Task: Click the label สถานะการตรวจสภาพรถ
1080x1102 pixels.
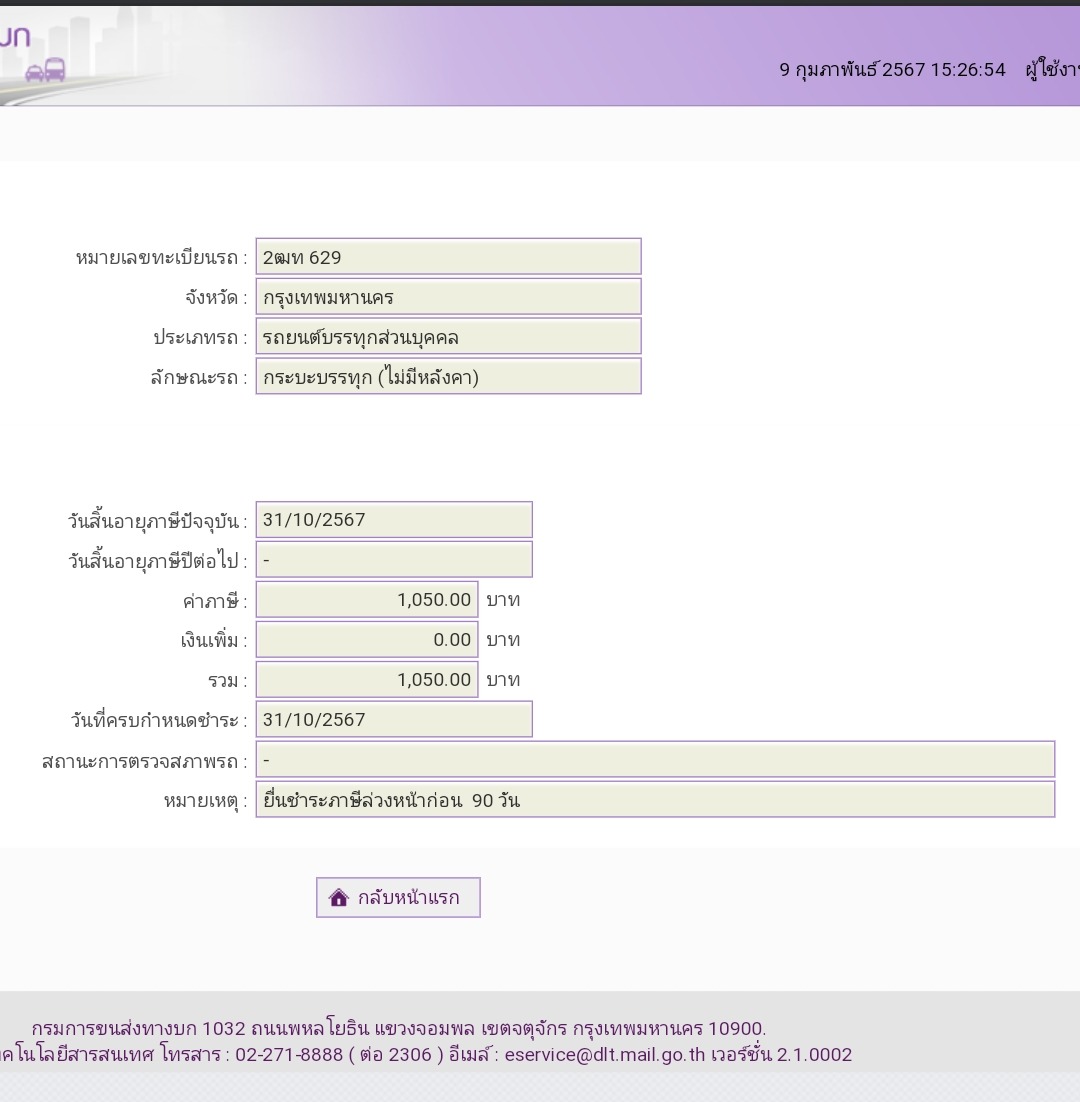Action: pos(145,761)
